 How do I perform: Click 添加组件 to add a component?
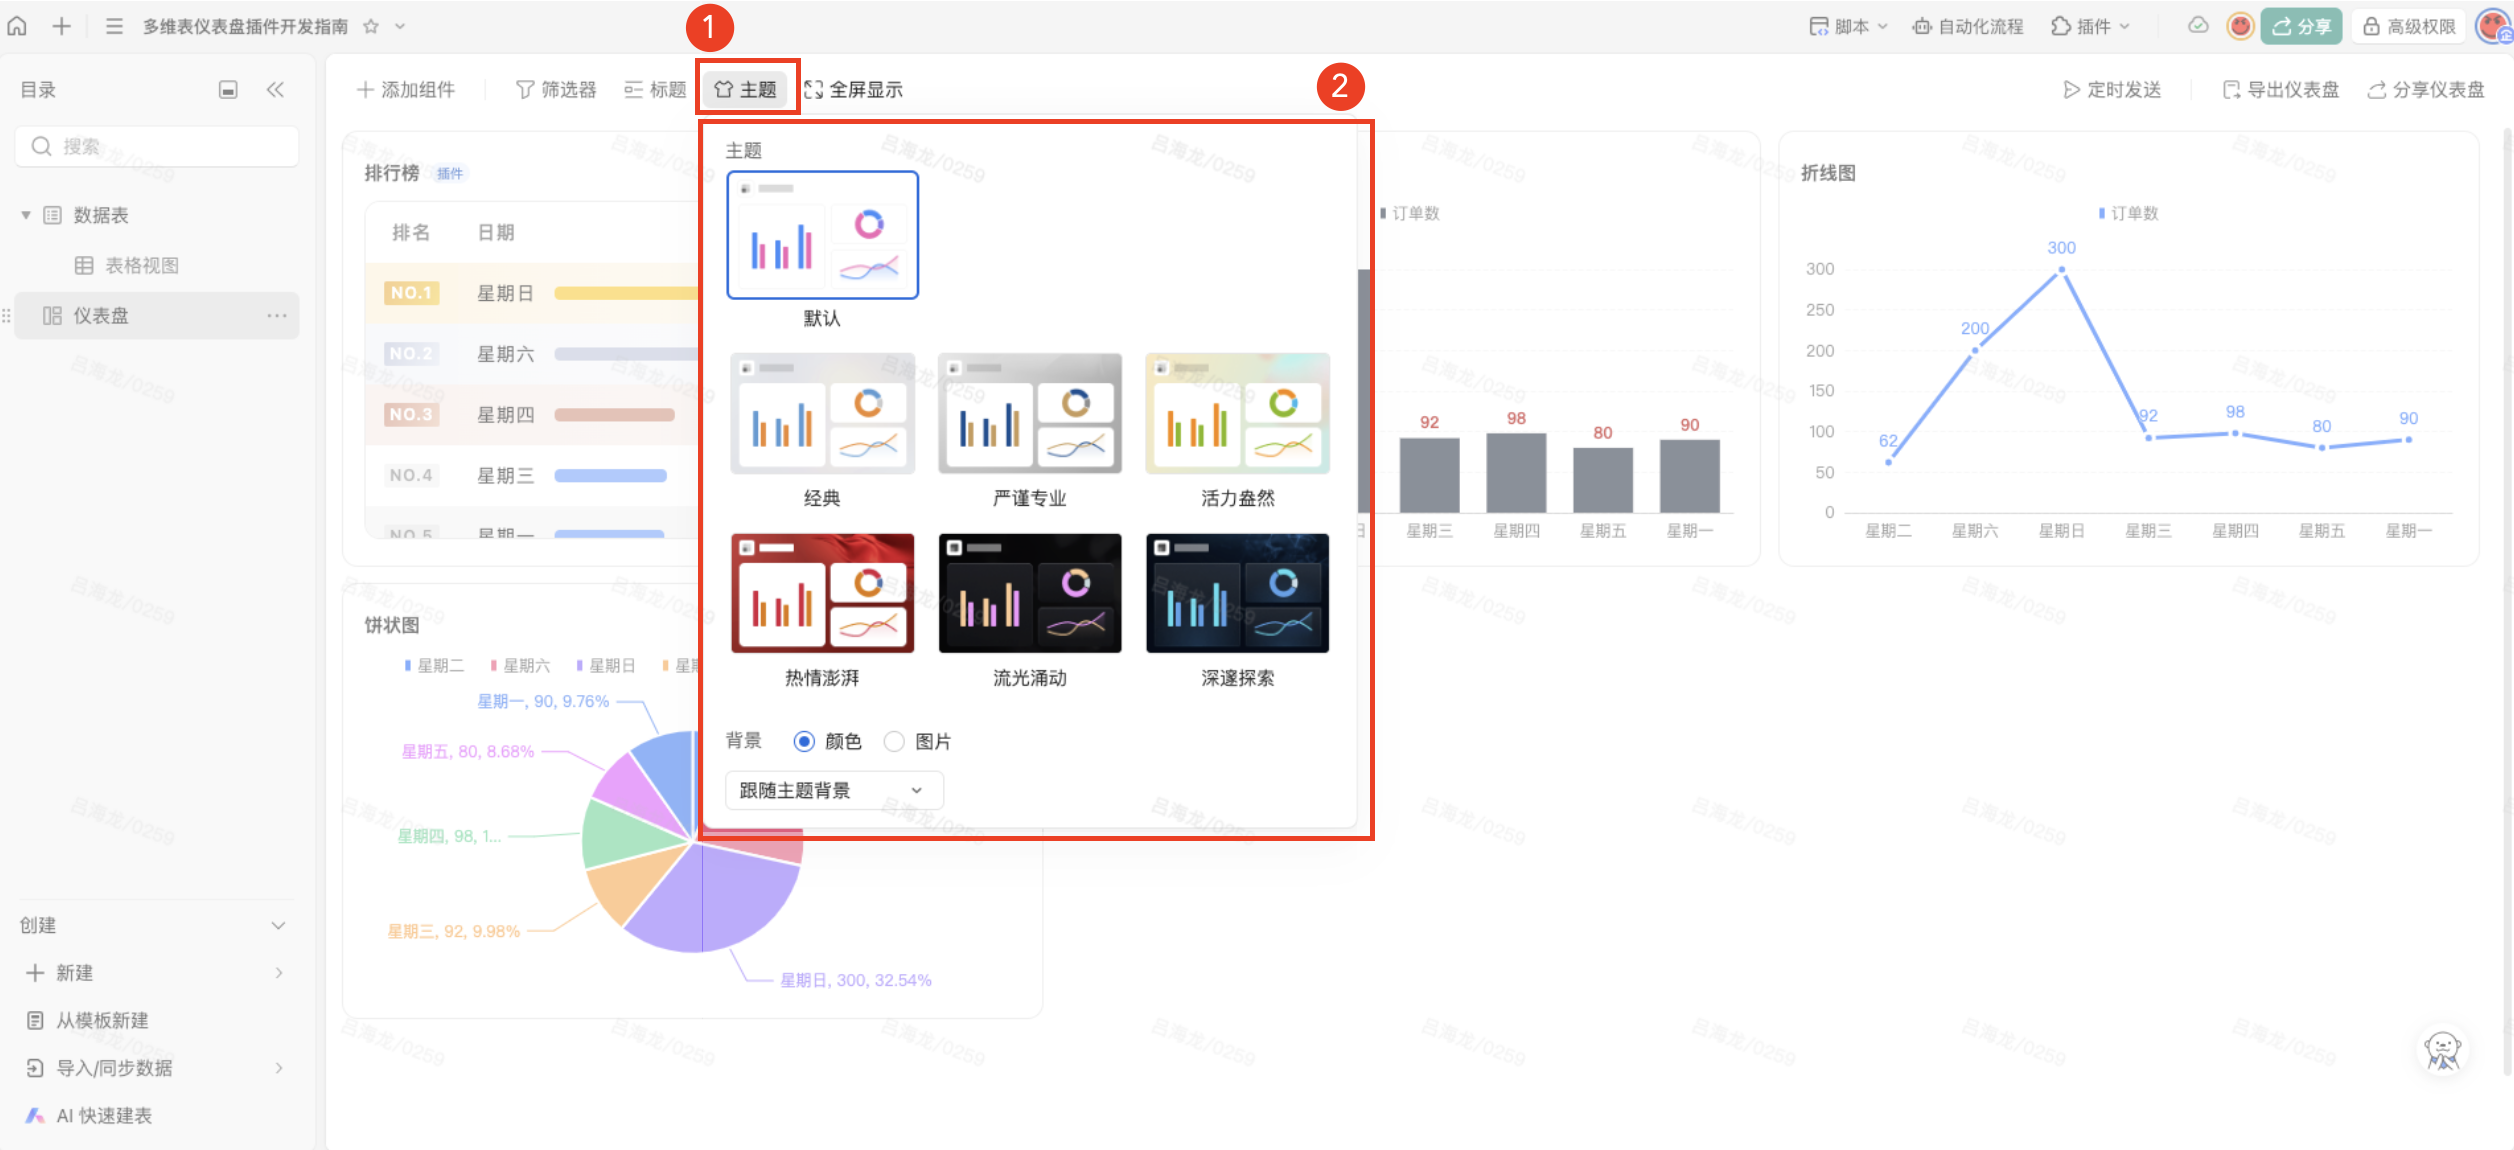[406, 90]
